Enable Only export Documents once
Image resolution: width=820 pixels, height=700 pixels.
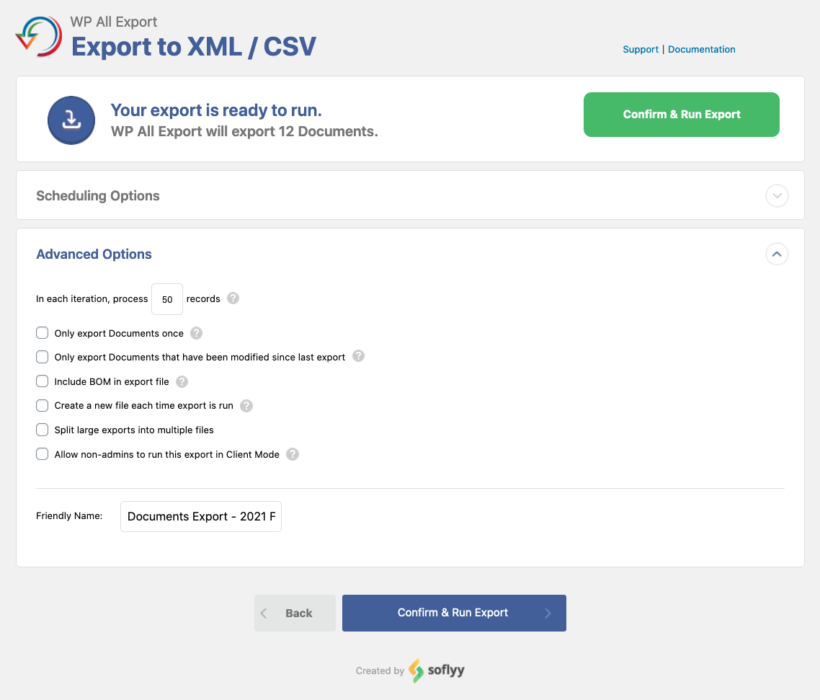[x=42, y=333]
